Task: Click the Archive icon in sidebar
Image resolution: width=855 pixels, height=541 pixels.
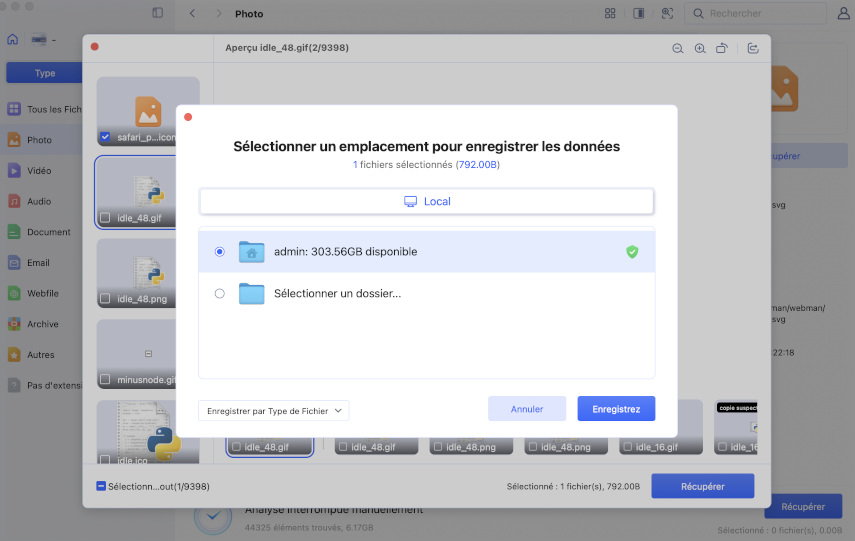Action: (x=14, y=324)
